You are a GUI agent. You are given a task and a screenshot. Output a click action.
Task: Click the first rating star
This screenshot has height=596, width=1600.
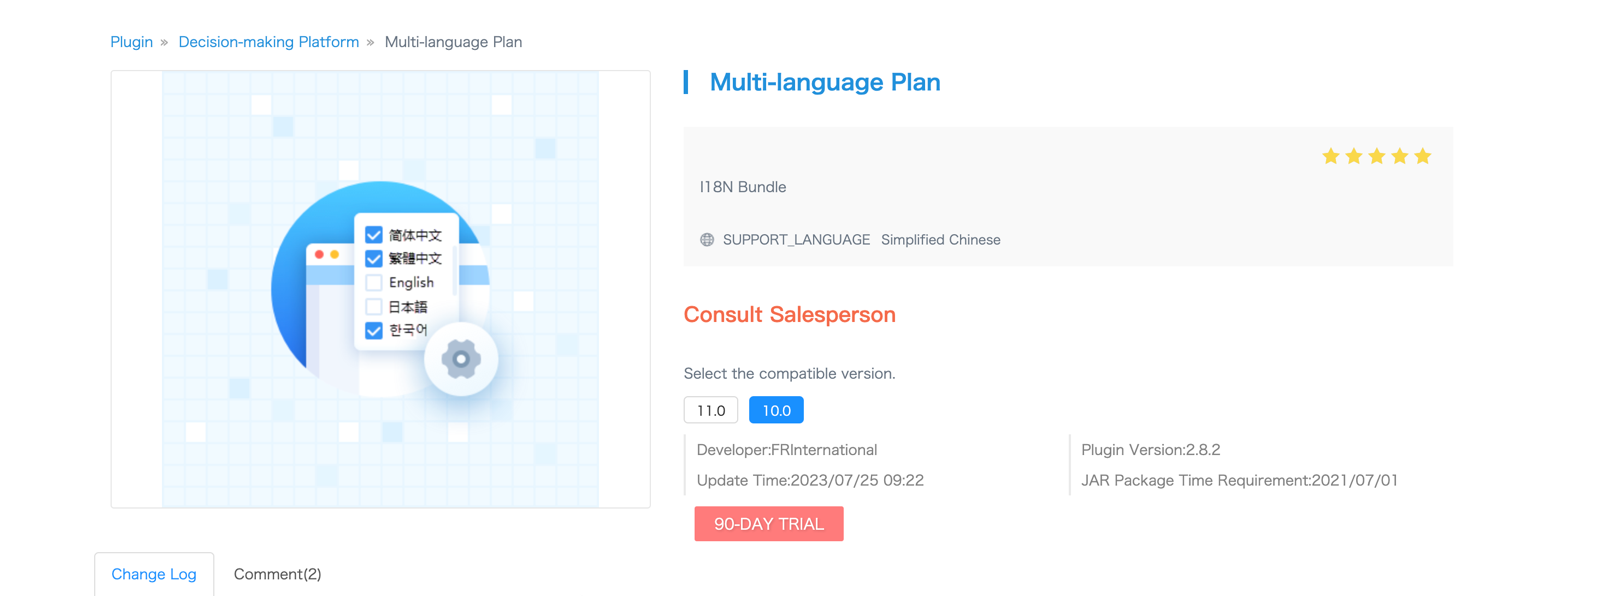click(x=1330, y=156)
